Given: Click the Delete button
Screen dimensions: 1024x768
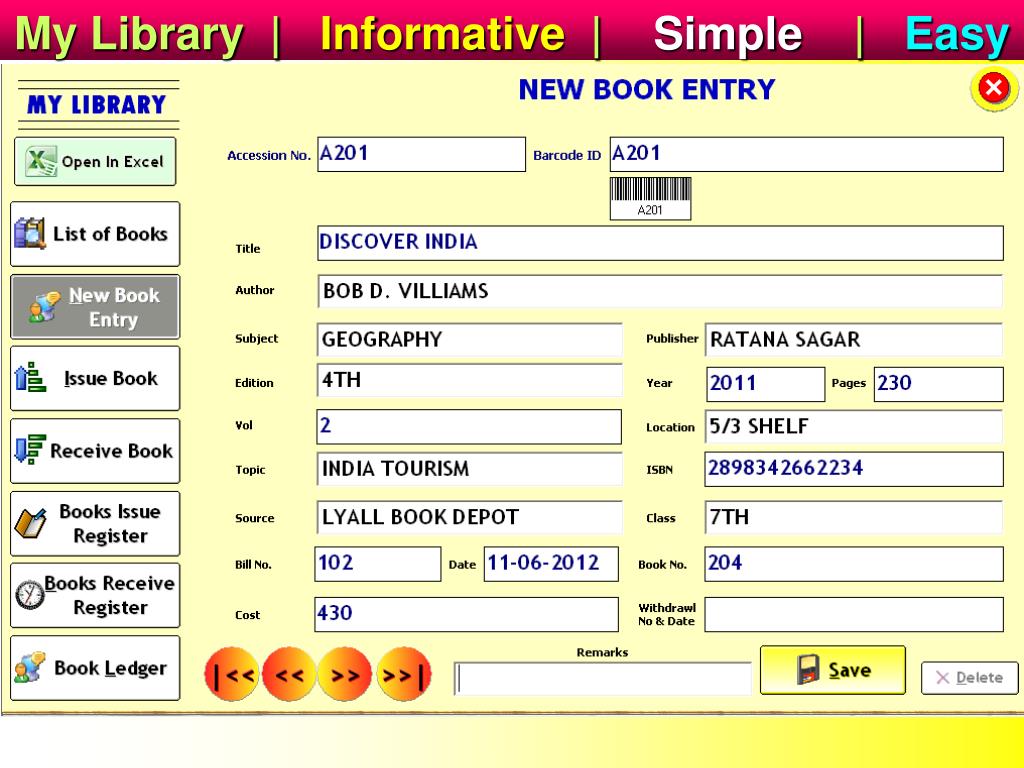Looking at the screenshot, I should [x=970, y=678].
